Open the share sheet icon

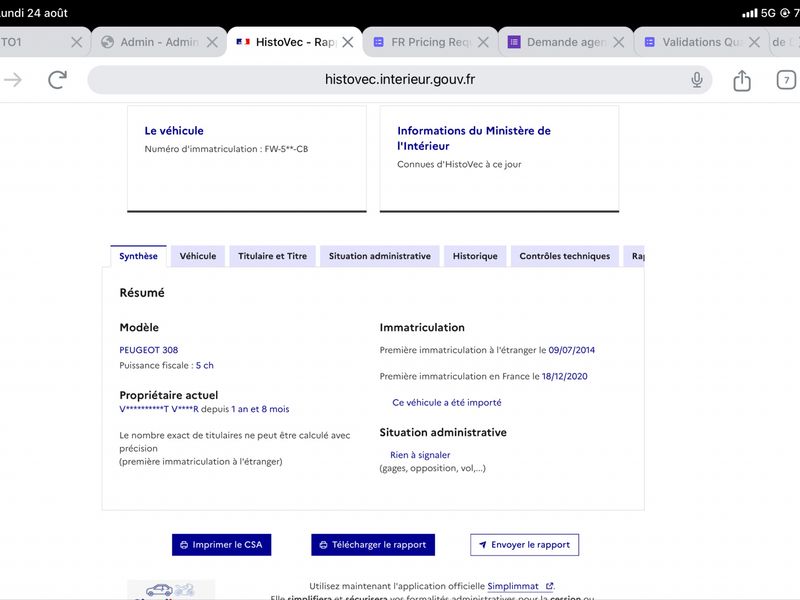tap(742, 80)
